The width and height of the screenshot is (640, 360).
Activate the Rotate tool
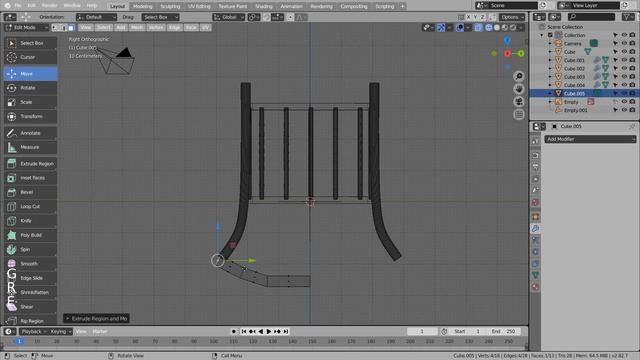click(x=30, y=88)
